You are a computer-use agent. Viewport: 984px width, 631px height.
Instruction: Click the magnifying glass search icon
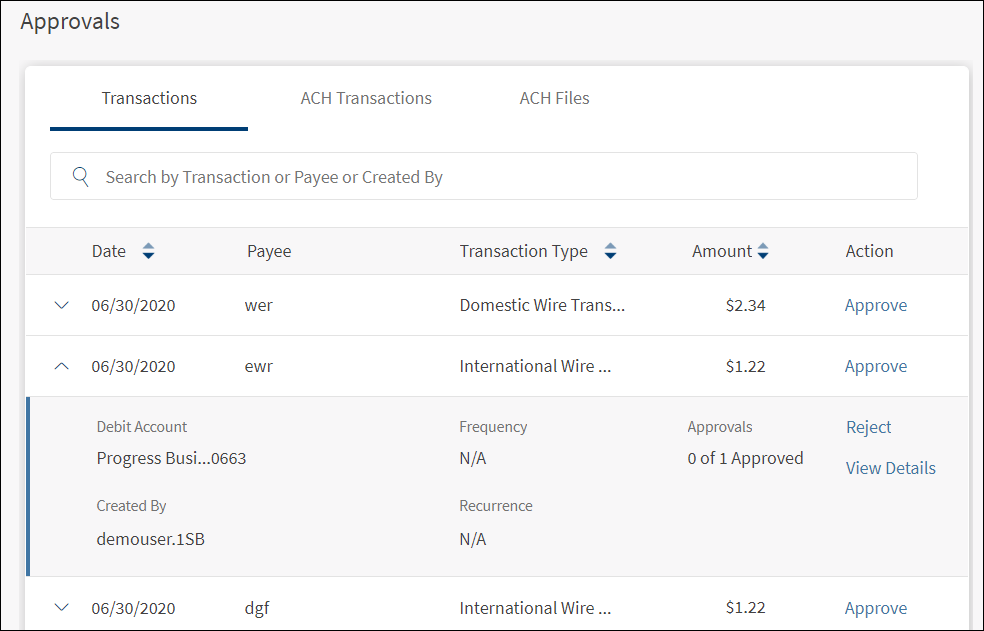(x=82, y=177)
